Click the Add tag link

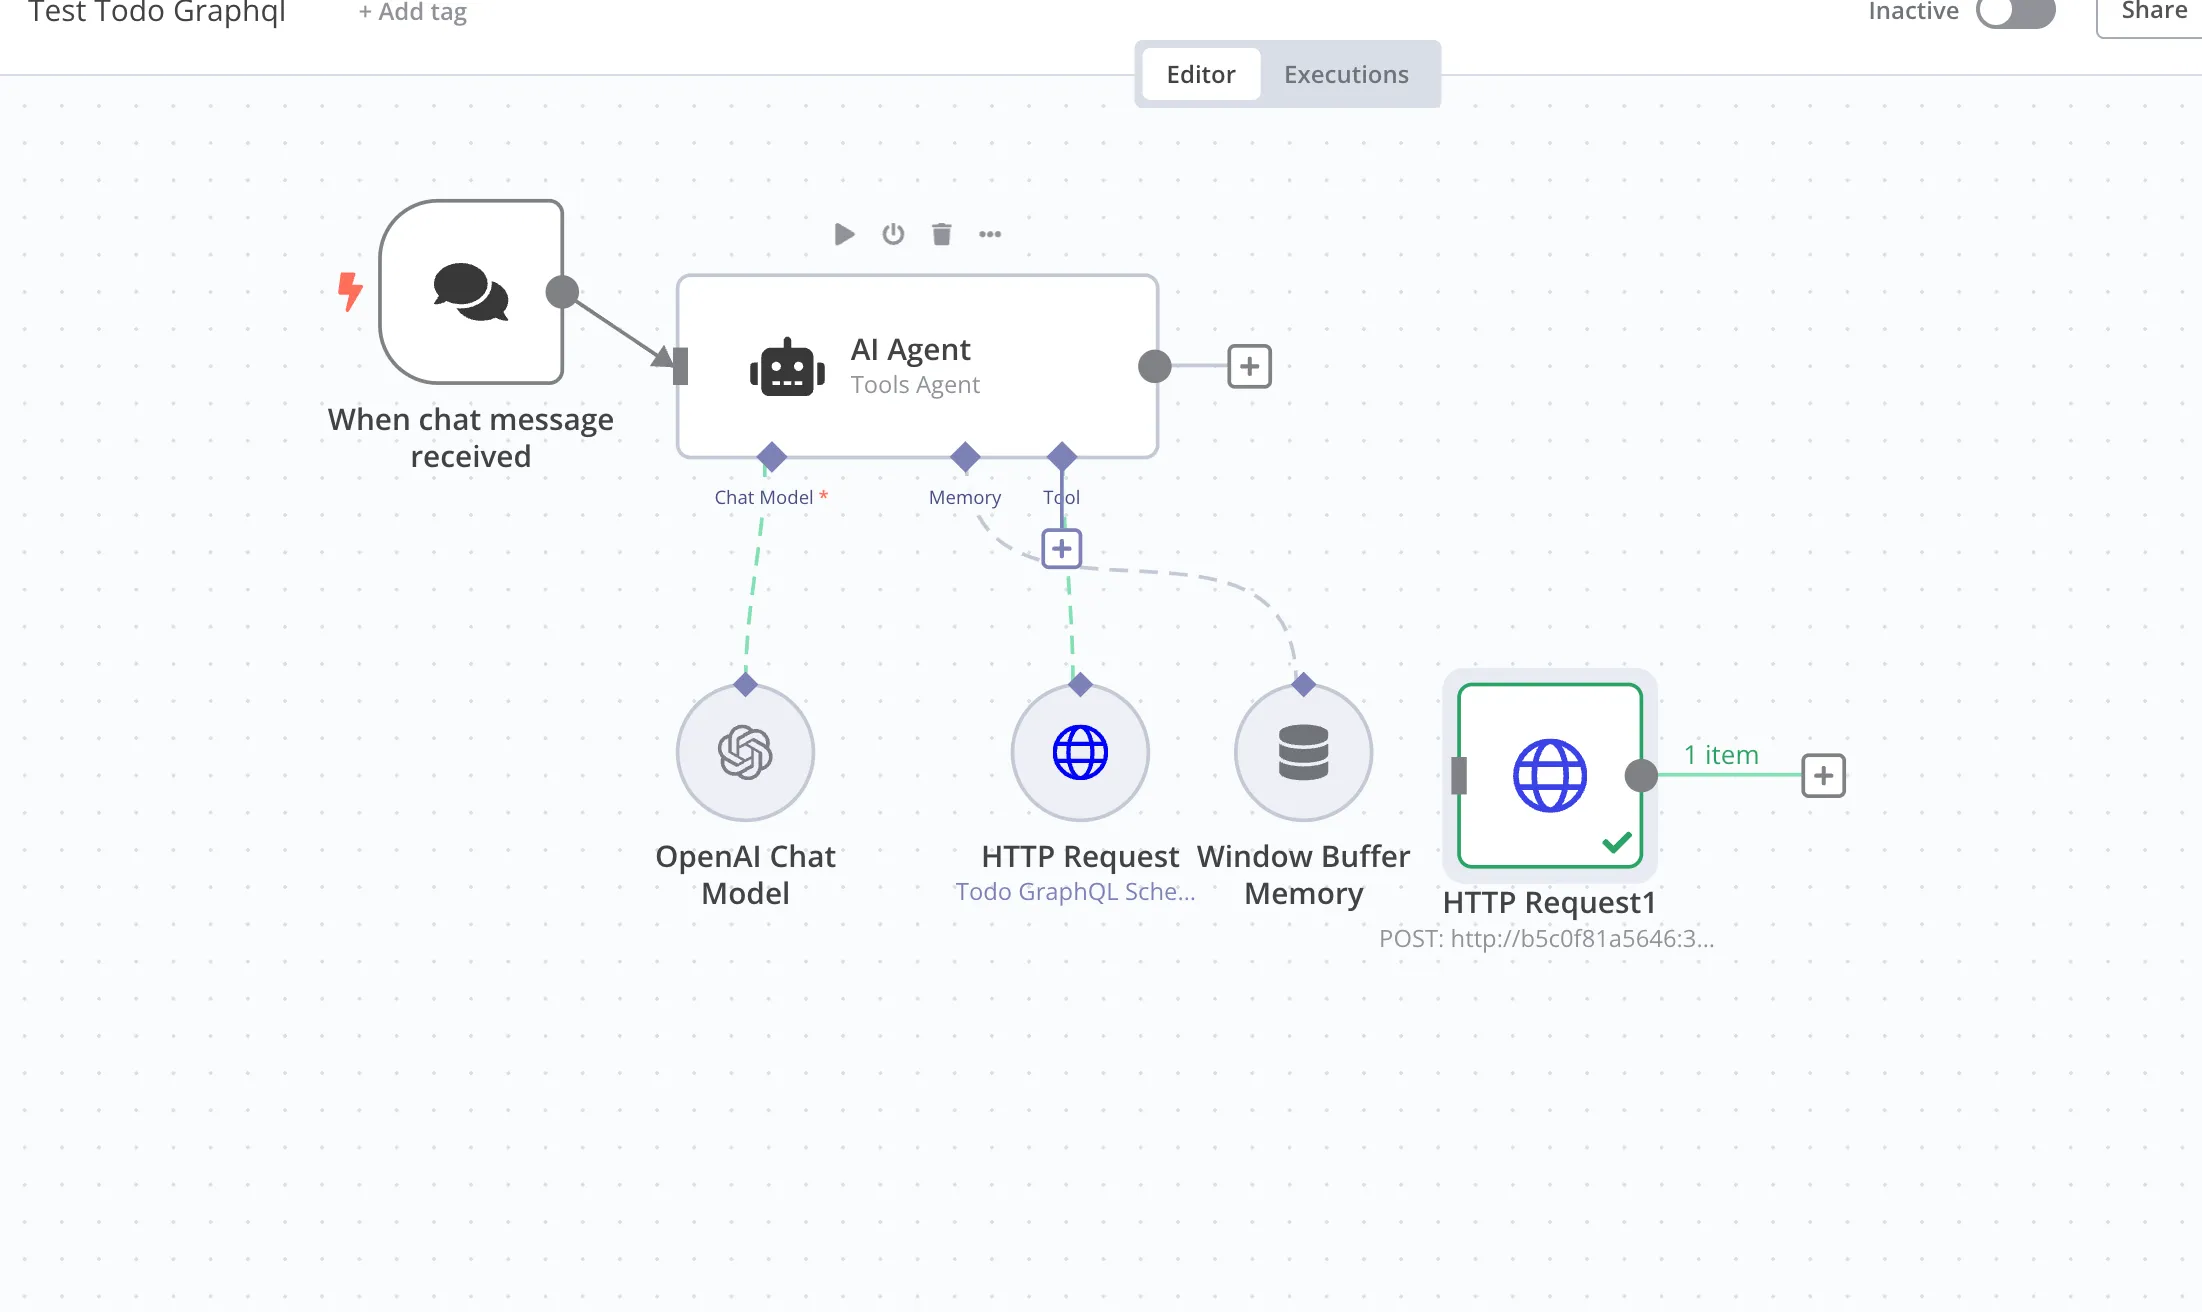(413, 12)
